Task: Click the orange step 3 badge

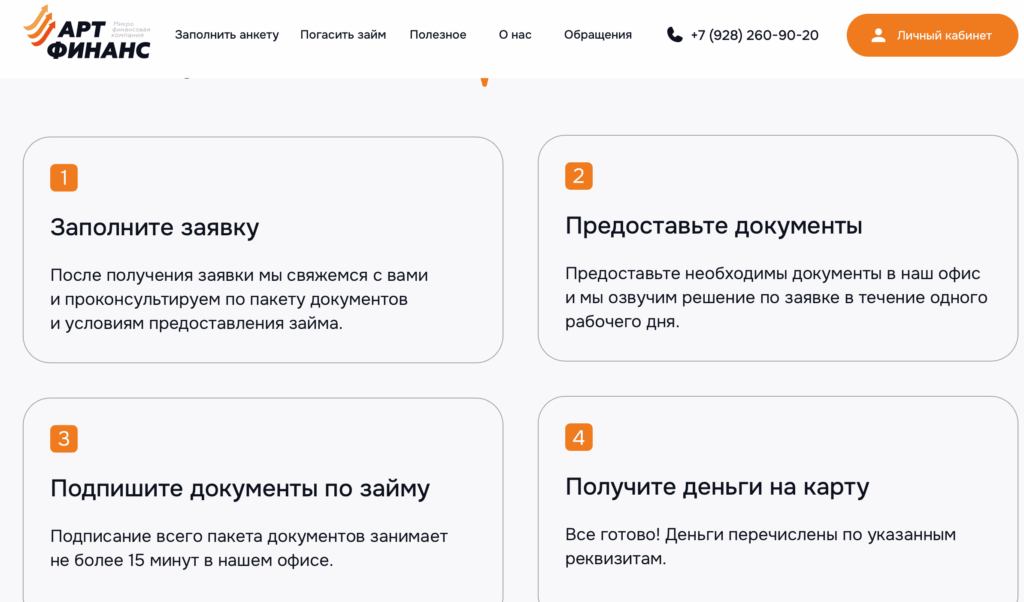Action: coord(64,439)
